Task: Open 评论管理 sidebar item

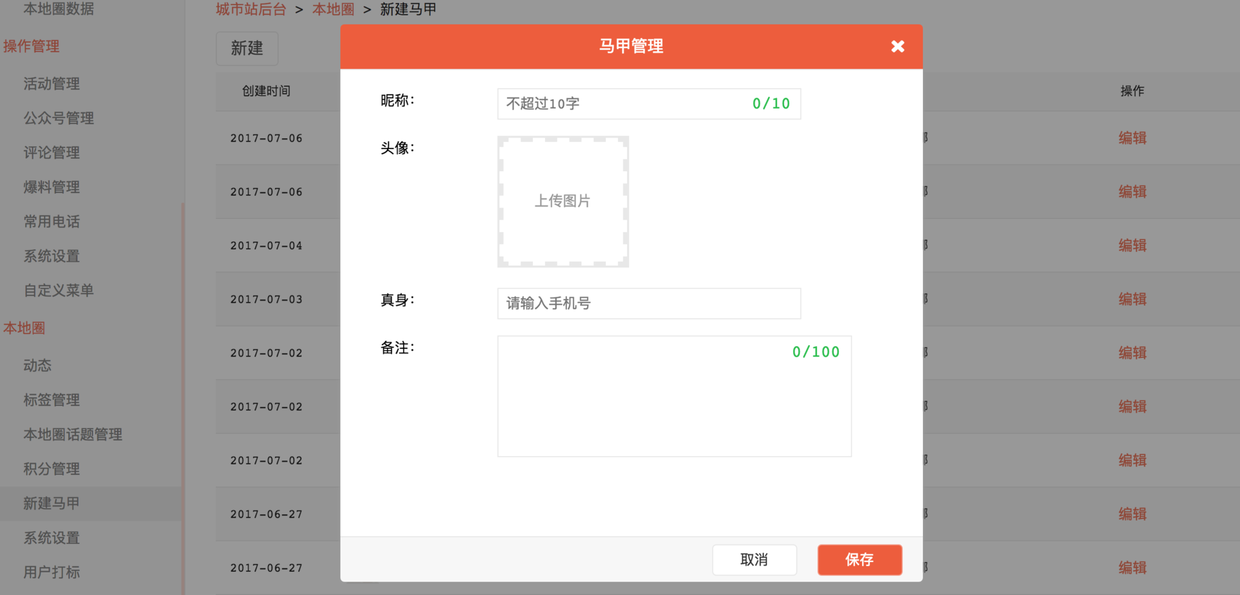Action: (x=52, y=153)
